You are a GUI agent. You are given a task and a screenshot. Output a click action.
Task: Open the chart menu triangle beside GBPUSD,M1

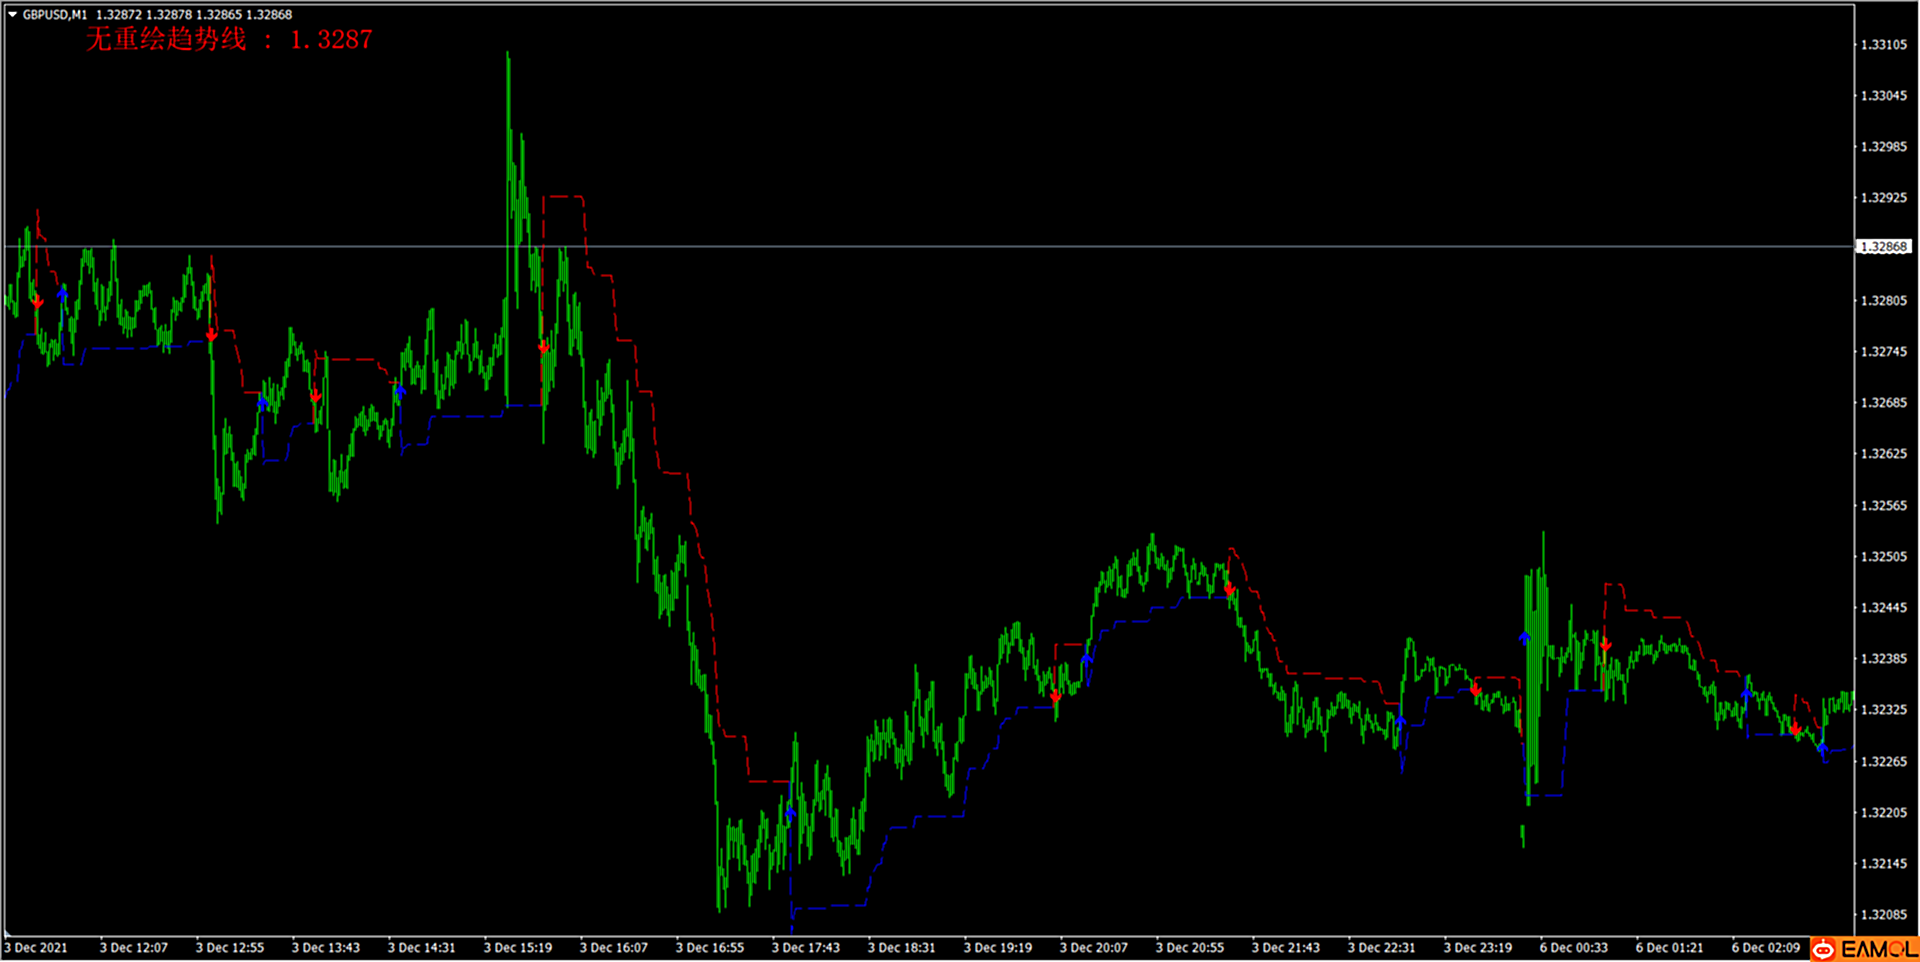point(12,15)
